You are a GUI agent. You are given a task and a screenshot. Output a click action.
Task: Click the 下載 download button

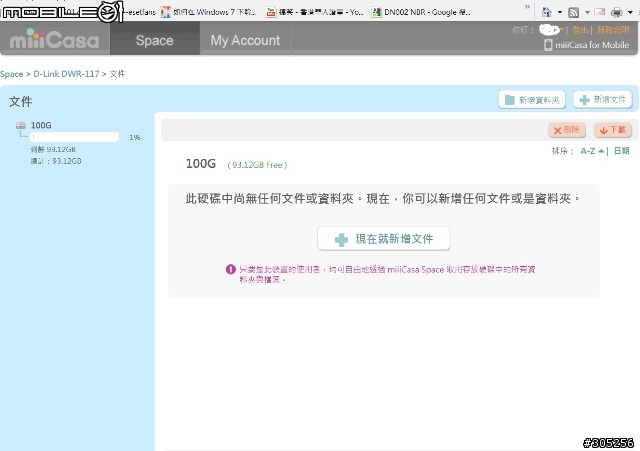click(x=613, y=130)
